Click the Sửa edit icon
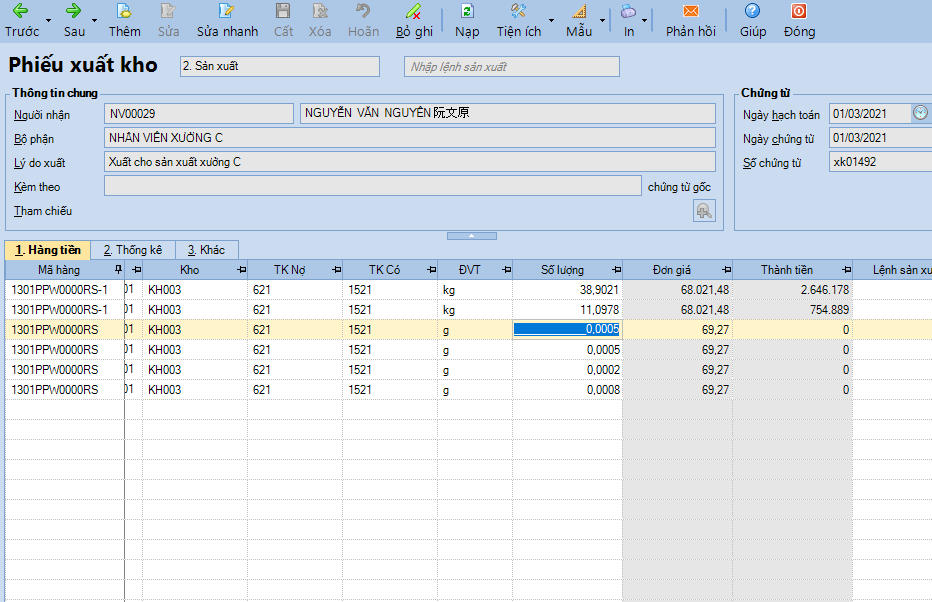 point(168,20)
